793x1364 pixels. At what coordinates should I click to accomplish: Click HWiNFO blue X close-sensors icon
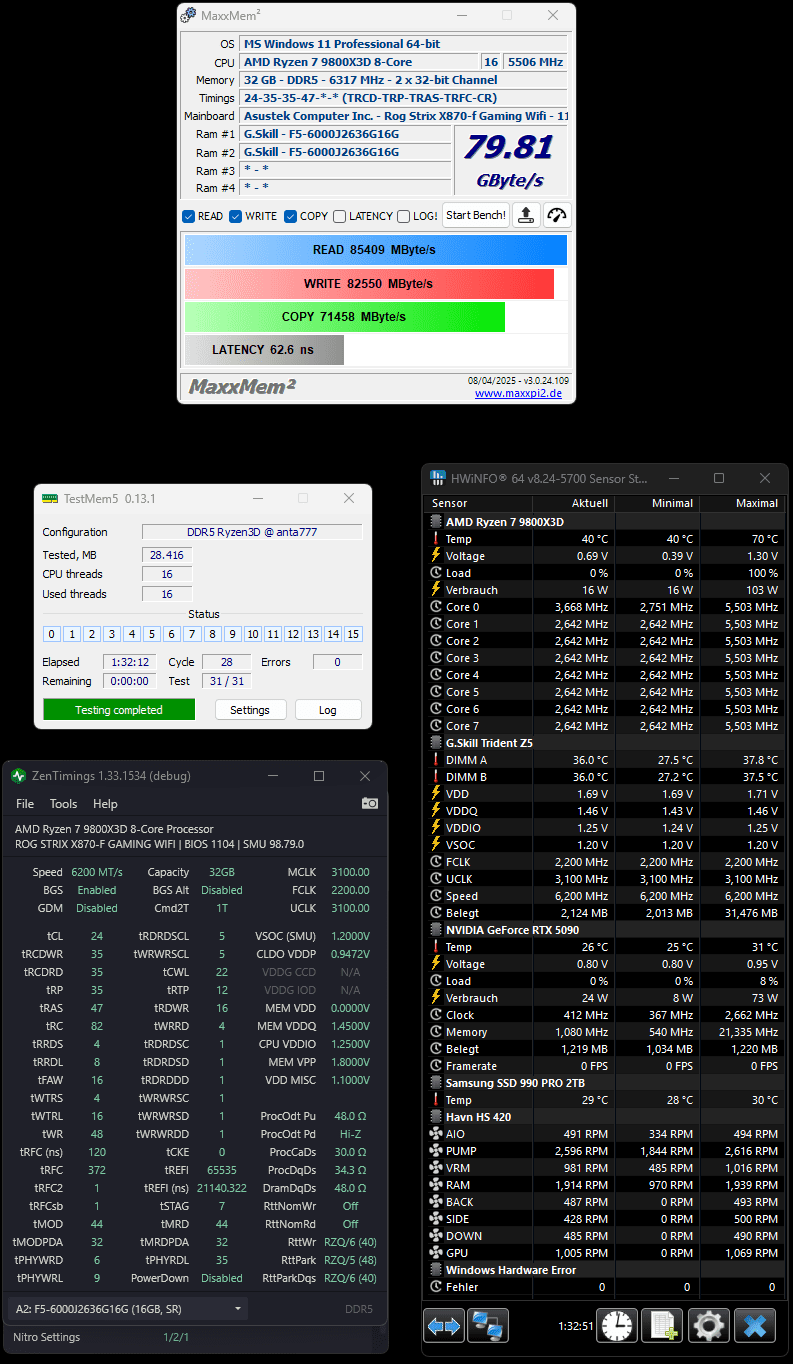coord(755,1326)
